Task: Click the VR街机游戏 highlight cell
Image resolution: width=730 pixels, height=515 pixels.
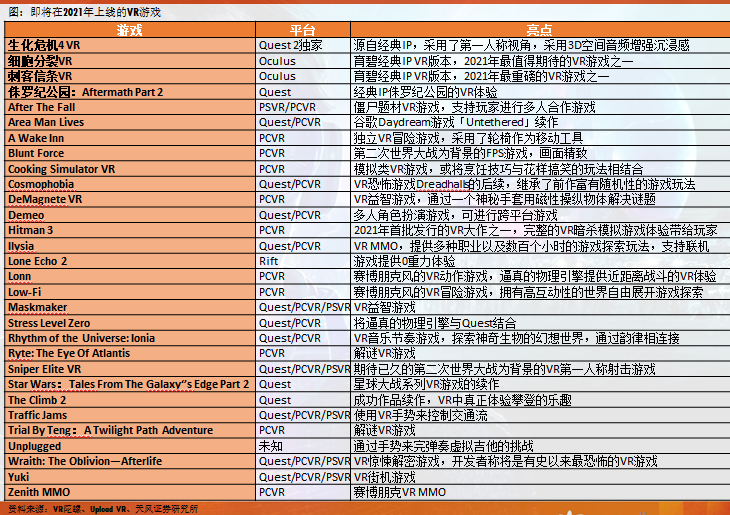Action: coord(541,477)
